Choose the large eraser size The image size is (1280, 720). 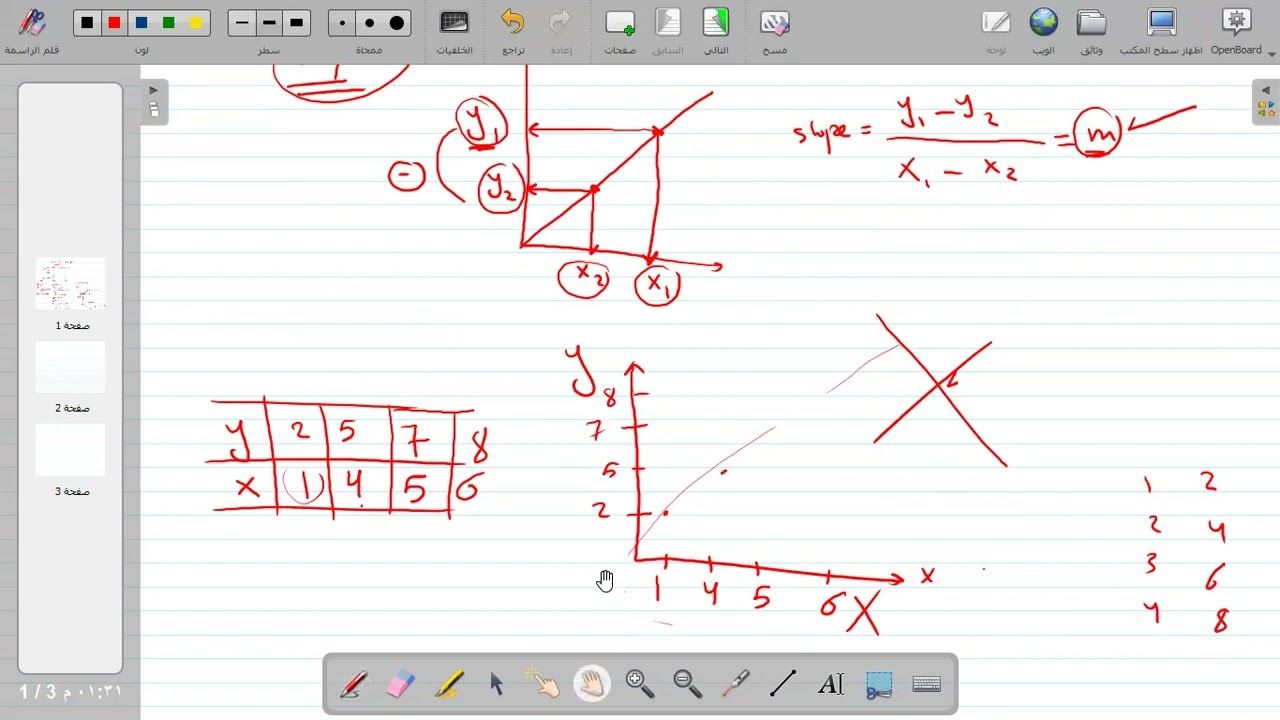point(397,23)
